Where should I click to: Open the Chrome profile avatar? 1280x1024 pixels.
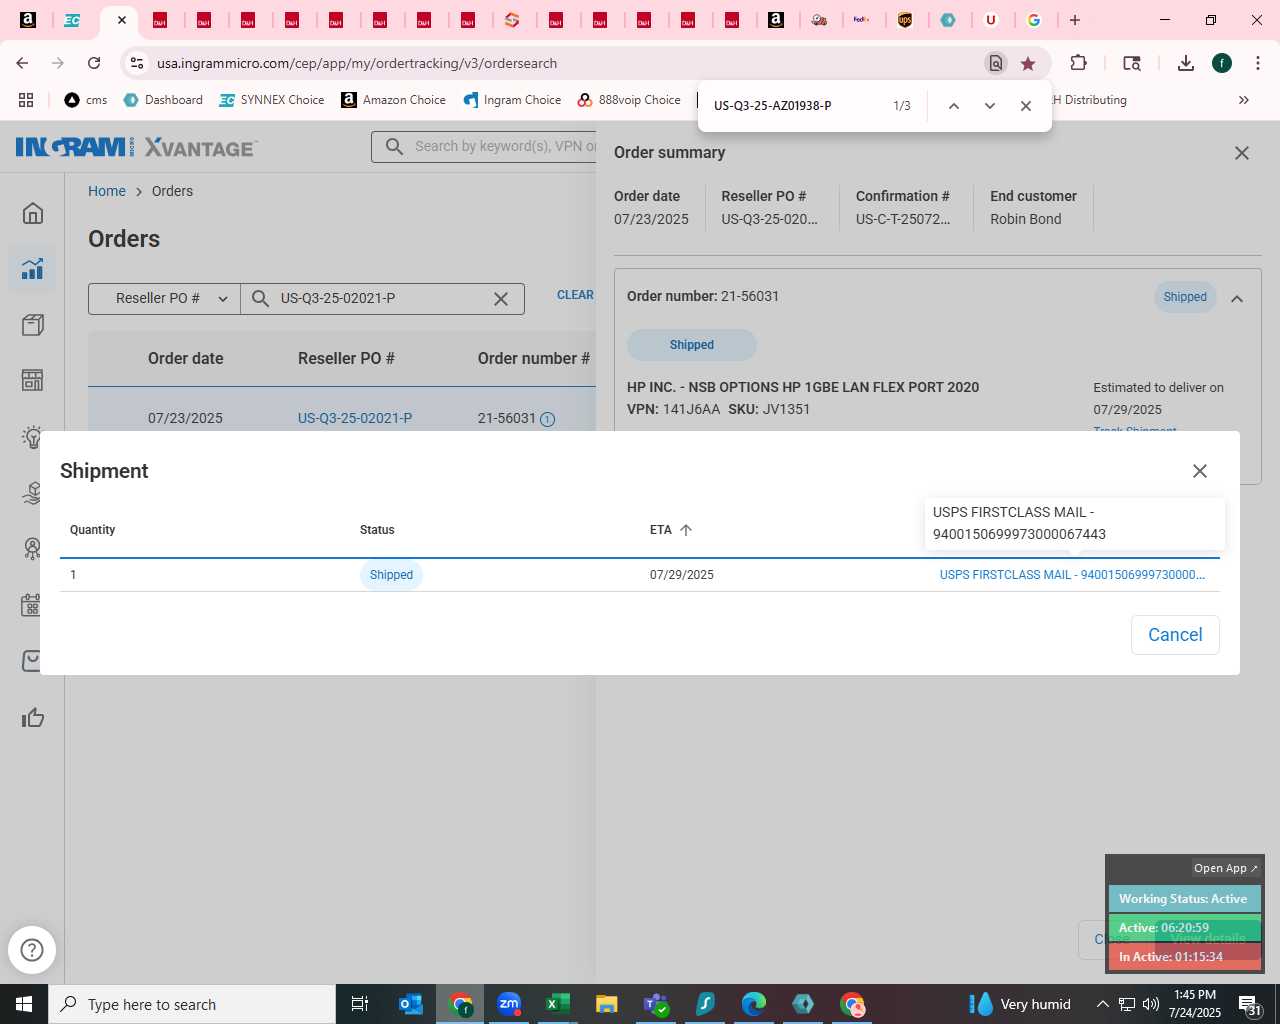1222,63
